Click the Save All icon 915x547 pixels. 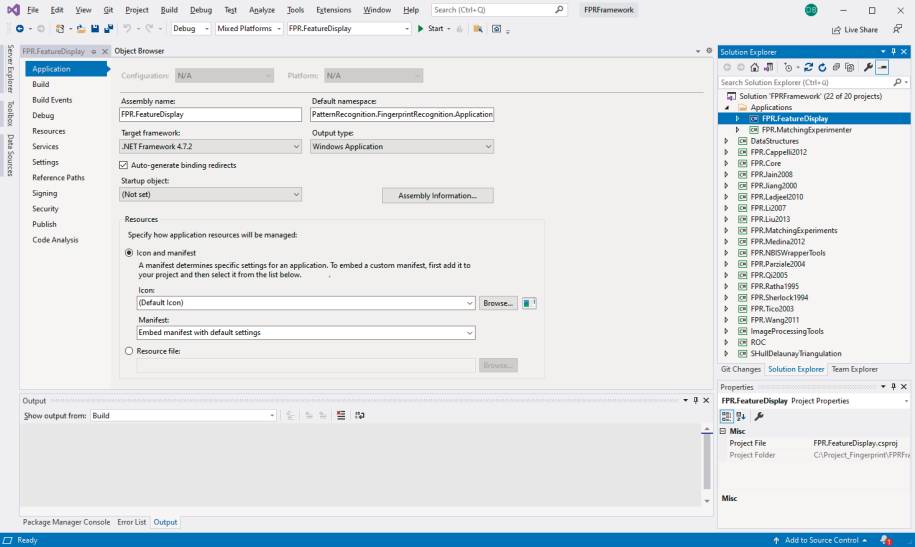[x=109, y=29]
